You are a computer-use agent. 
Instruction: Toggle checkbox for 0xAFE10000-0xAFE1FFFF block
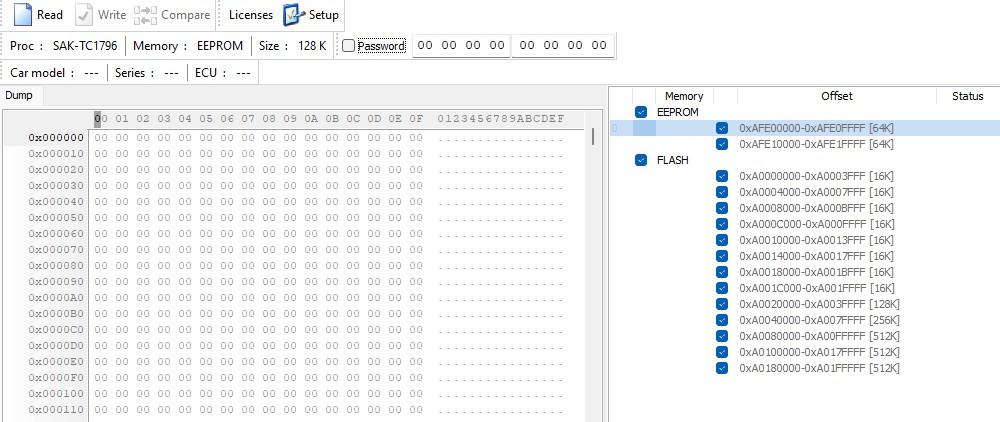point(722,144)
